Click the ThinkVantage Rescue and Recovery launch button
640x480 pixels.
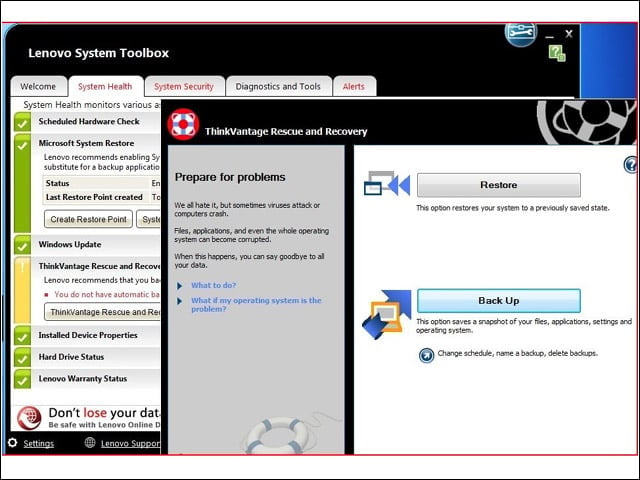click(102, 312)
